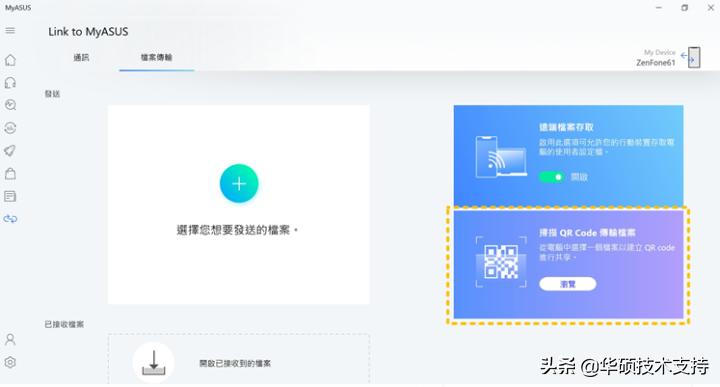Click the QR code scan illustration
Viewport: 720px width, 387px height.
501,262
